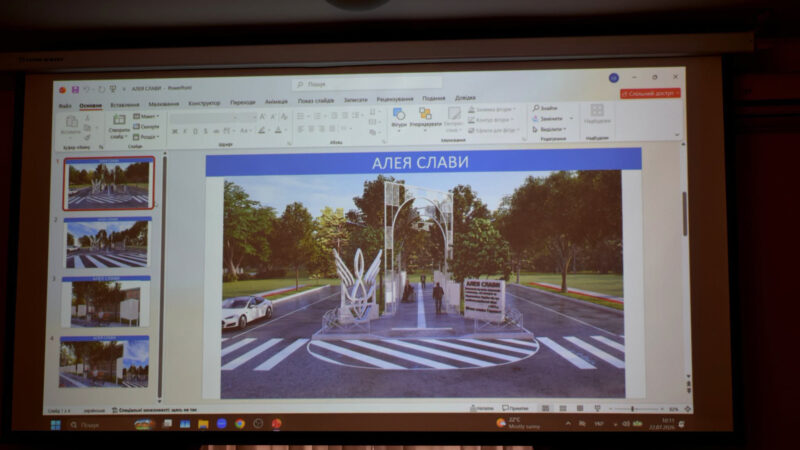800x450 pixels.
Task: Click Скинути reset slide button
Action: (146, 127)
